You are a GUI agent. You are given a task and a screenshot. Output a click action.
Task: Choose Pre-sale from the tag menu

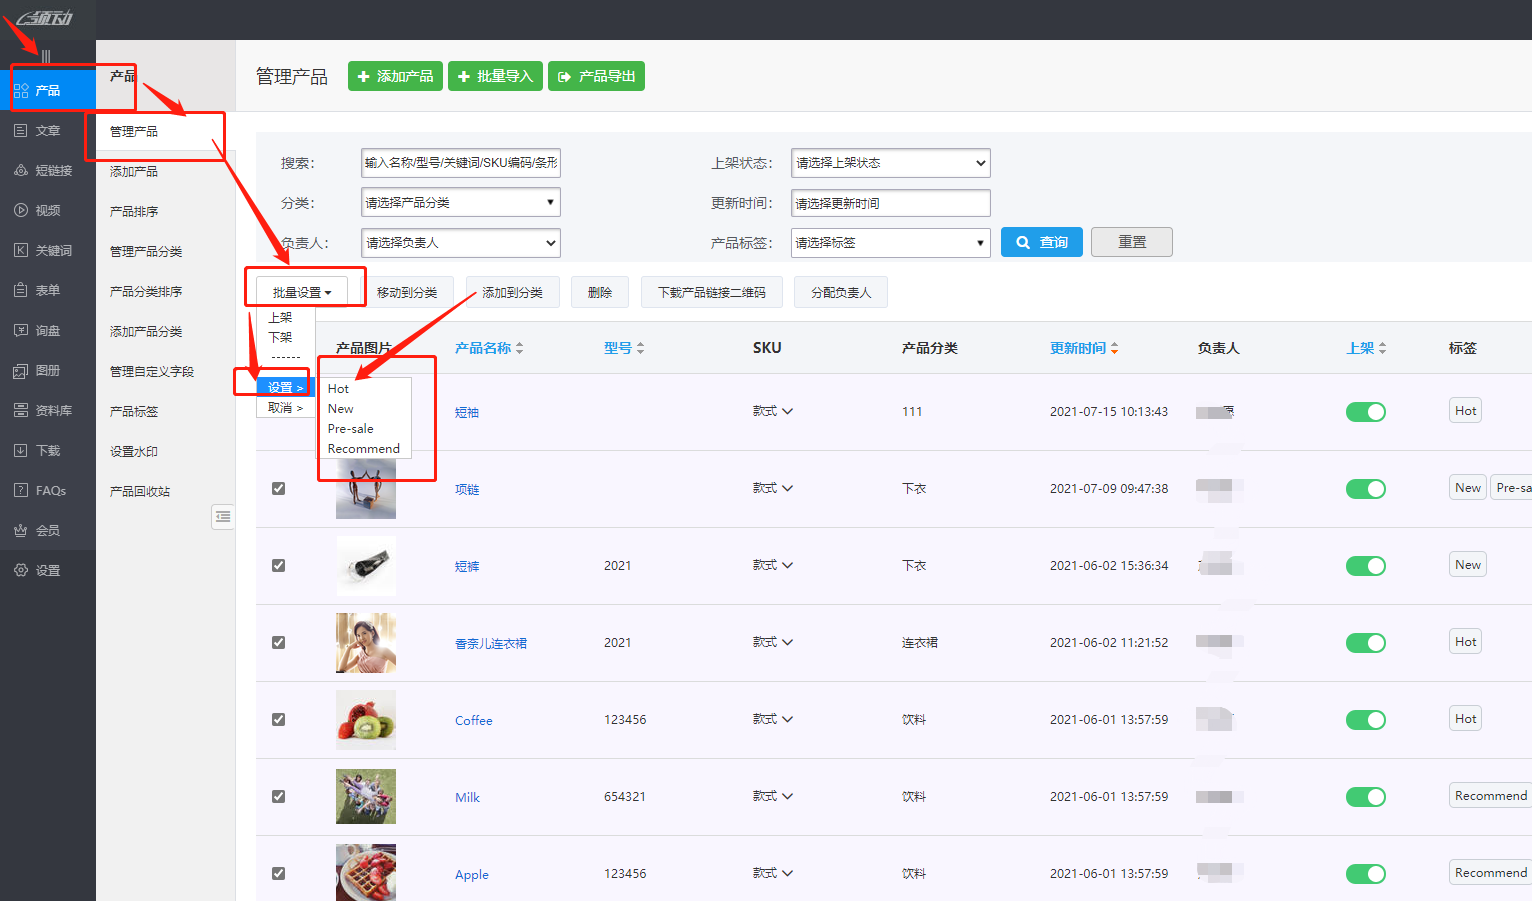pyautogui.click(x=350, y=428)
